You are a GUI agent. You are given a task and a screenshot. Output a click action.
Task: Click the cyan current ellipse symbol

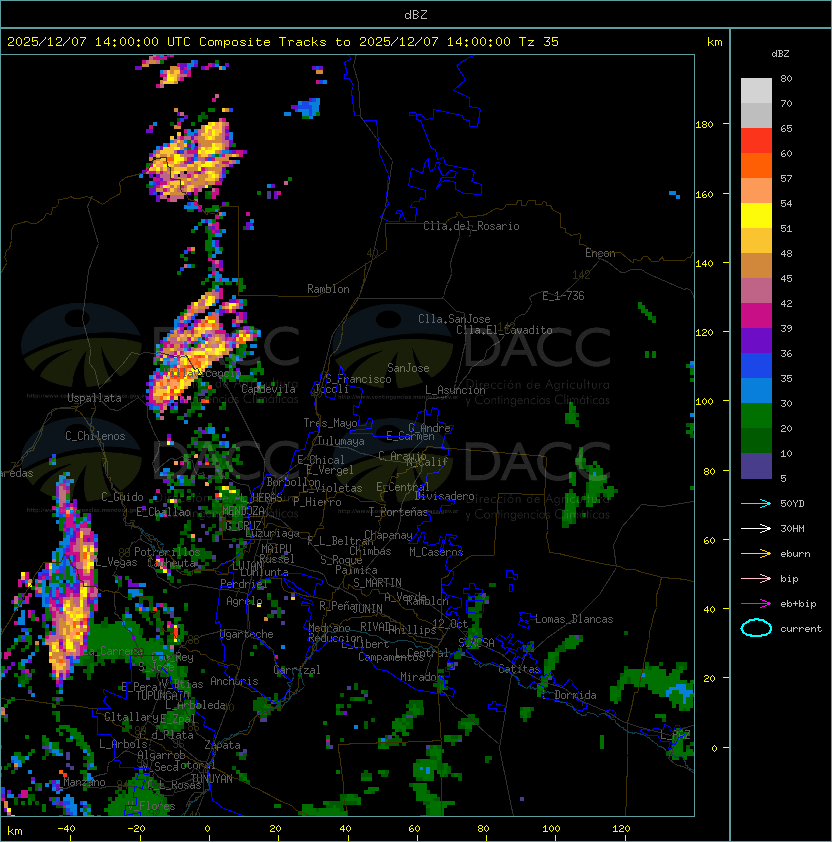coord(756,628)
